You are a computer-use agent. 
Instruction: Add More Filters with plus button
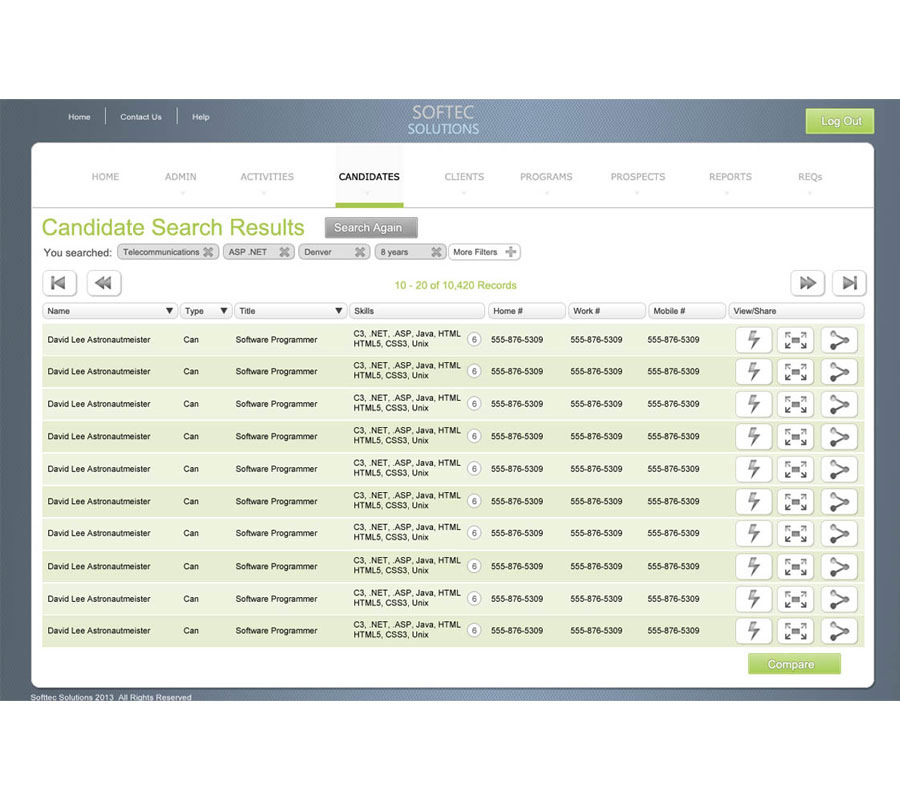click(510, 252)
